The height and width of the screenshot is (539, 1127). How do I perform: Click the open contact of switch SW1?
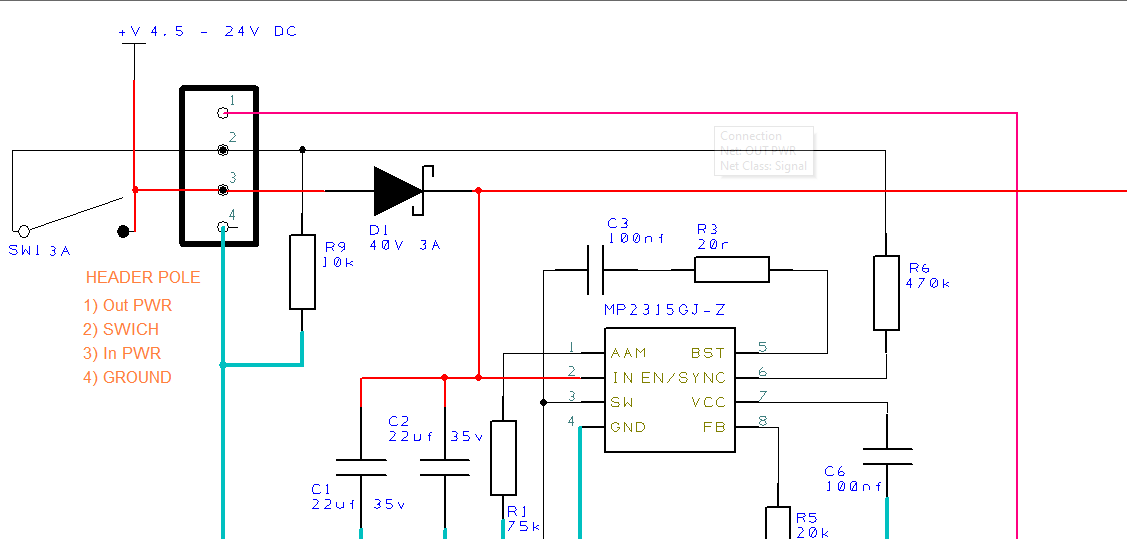[24, 231]
